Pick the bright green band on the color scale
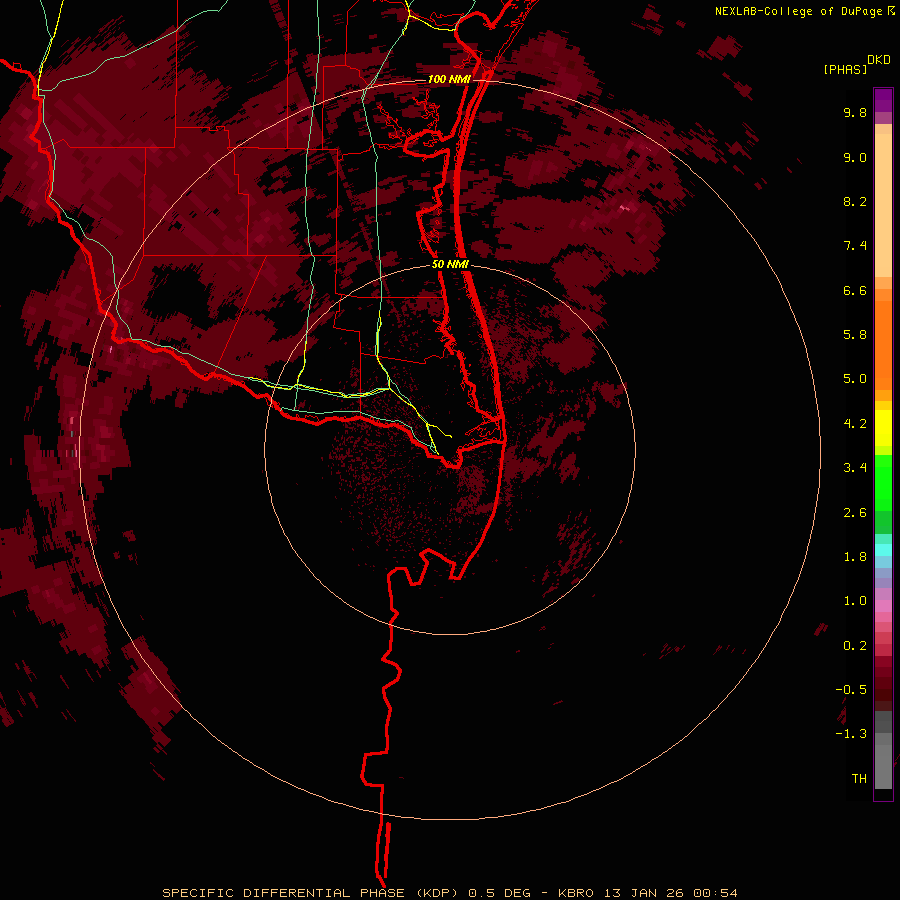The image size is (900, 900). (x=883, y=483)
